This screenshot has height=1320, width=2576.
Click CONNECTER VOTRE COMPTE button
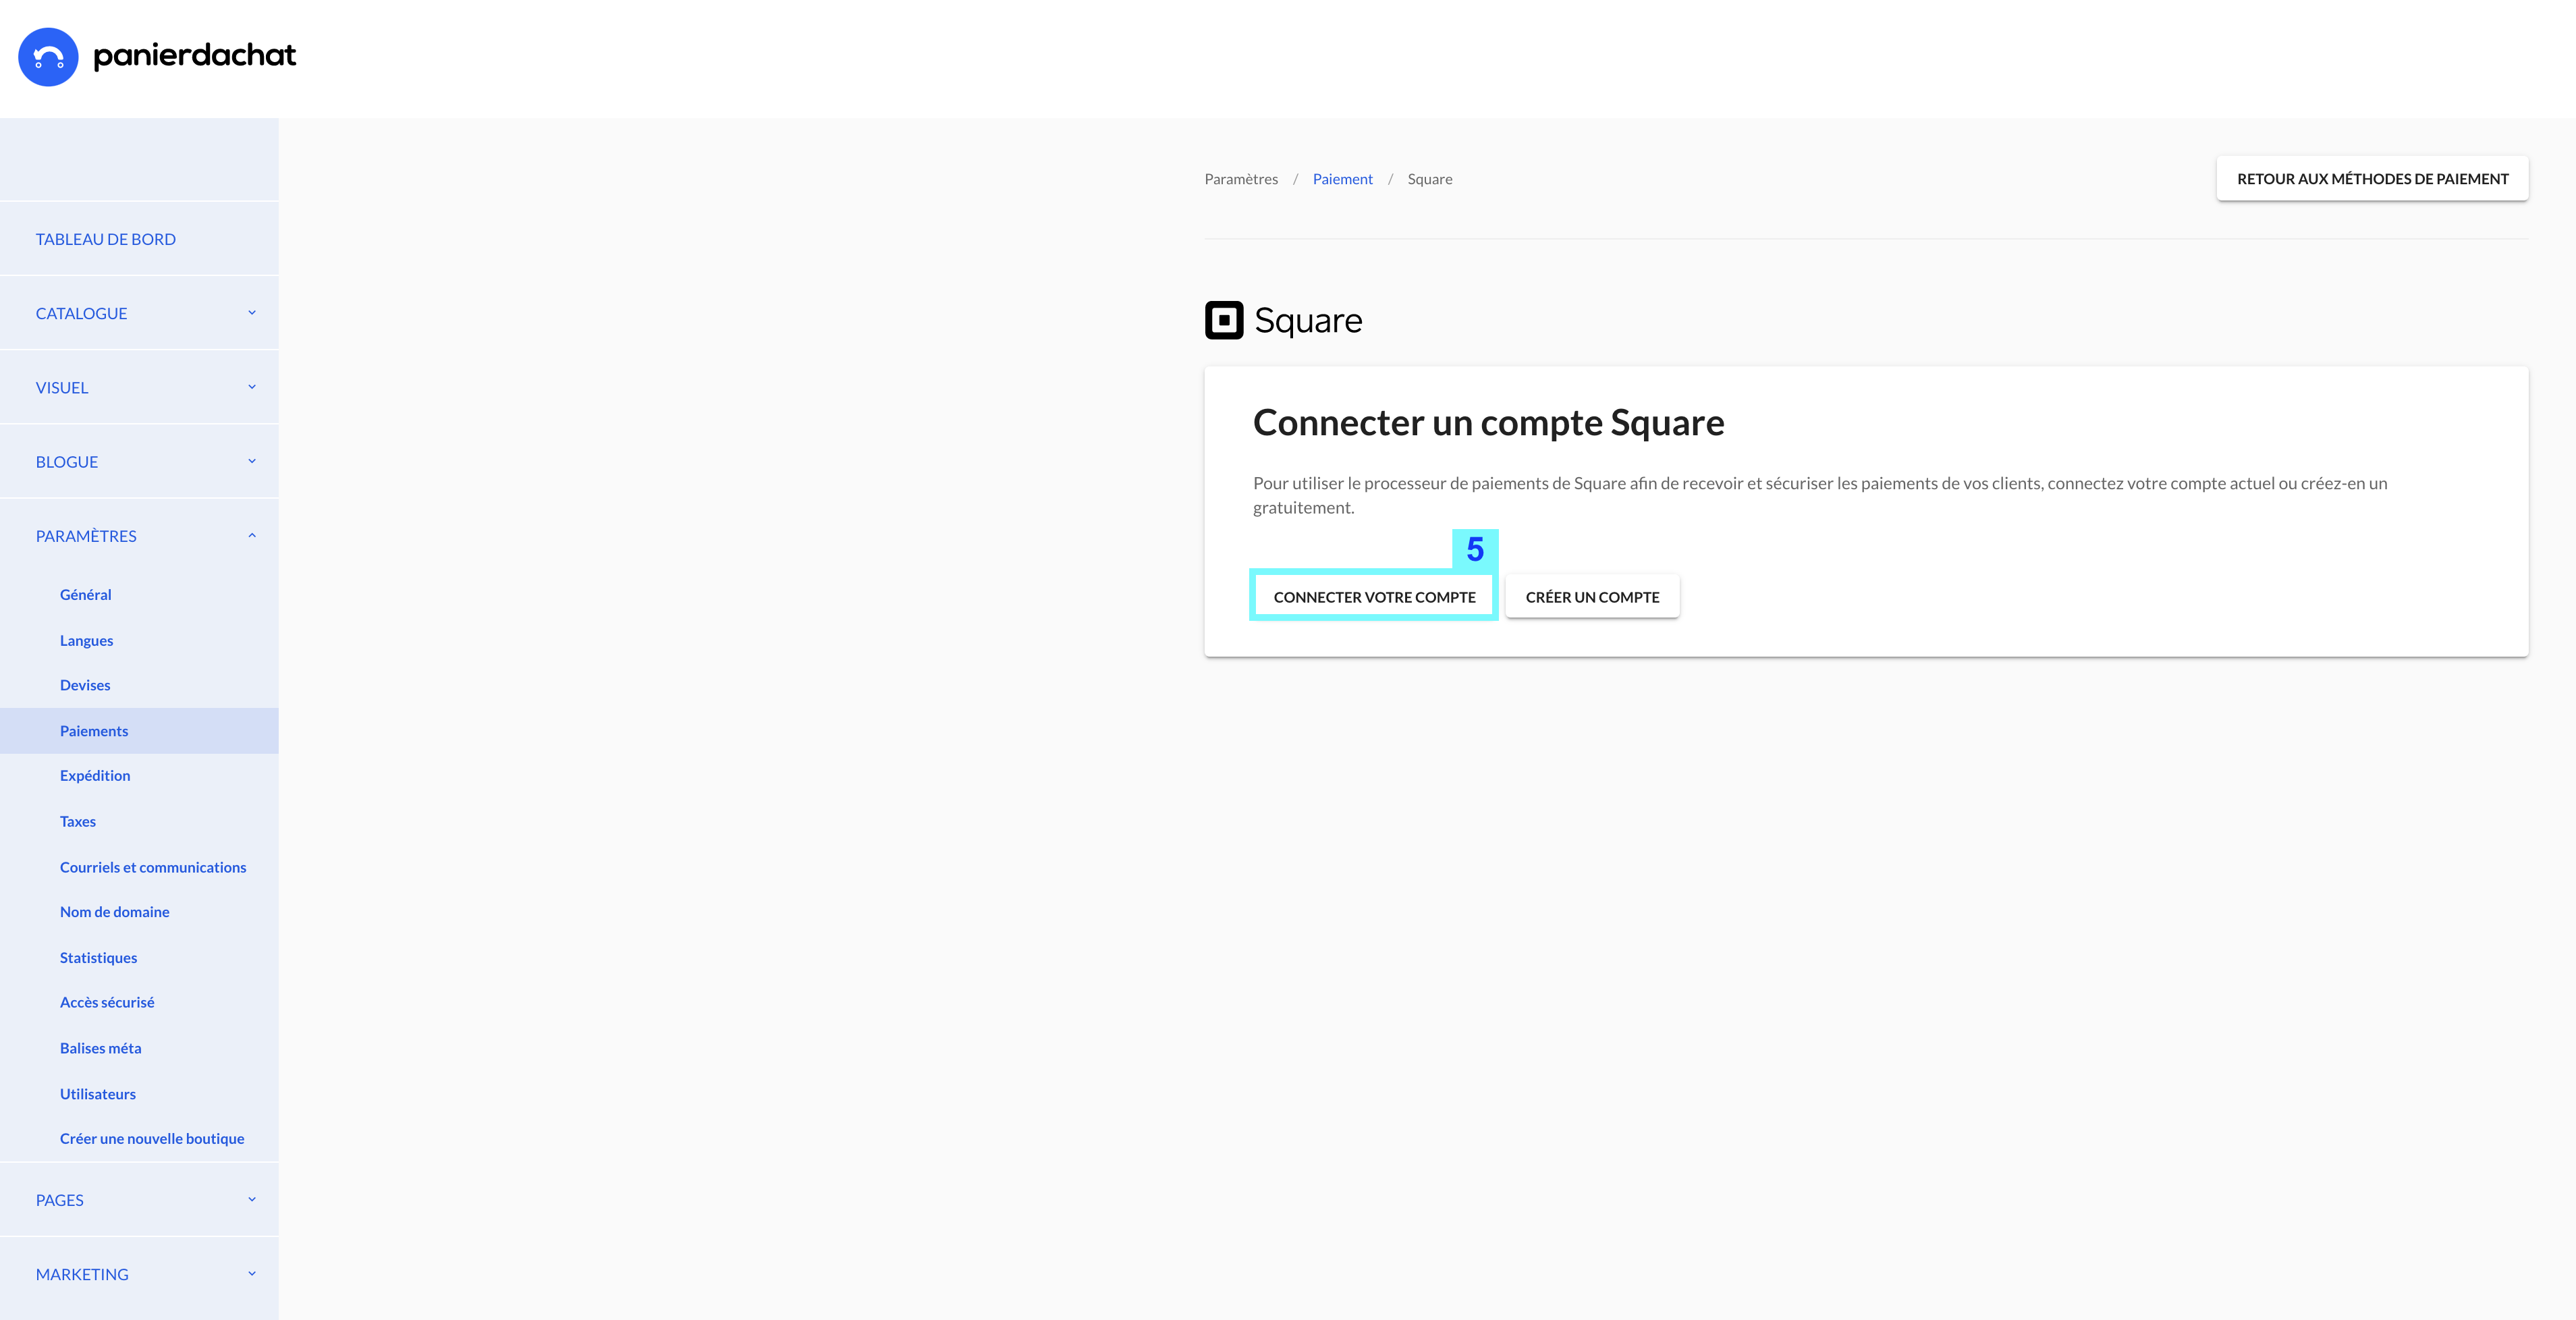pyautogui.click(x=1374, y=597)
